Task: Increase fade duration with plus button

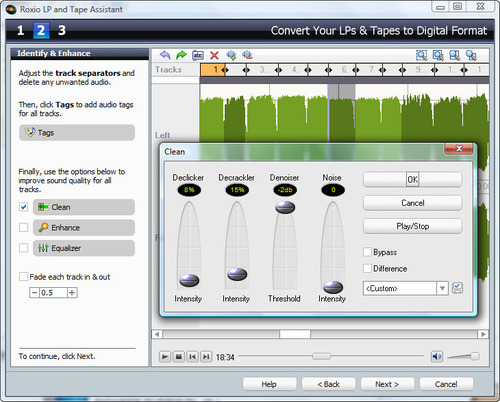Action: click(x=72, y=293)
